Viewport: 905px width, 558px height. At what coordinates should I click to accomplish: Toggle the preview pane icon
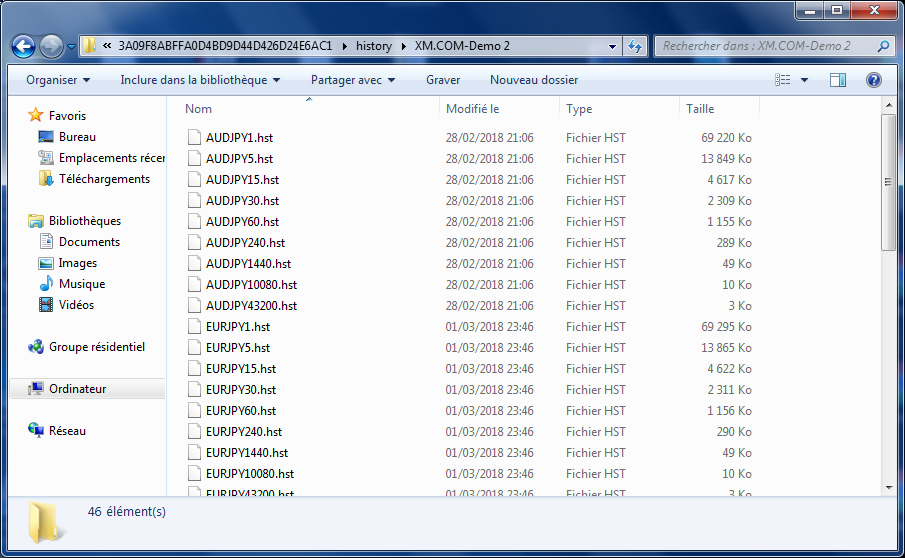pos(838,80)
